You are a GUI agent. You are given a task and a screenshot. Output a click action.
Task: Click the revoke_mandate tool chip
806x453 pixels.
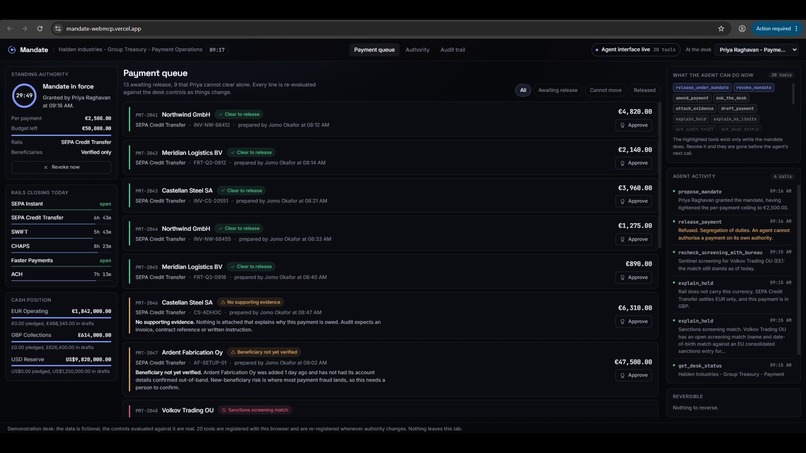pyautogui.click(x=754, y=87)
